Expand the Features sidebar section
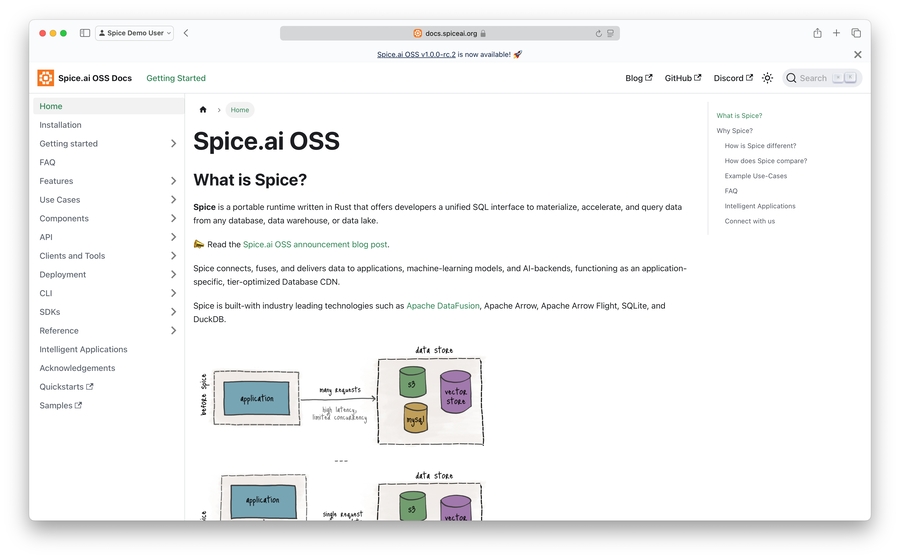This screenshot has width=900, height=559. coord(173,181)
